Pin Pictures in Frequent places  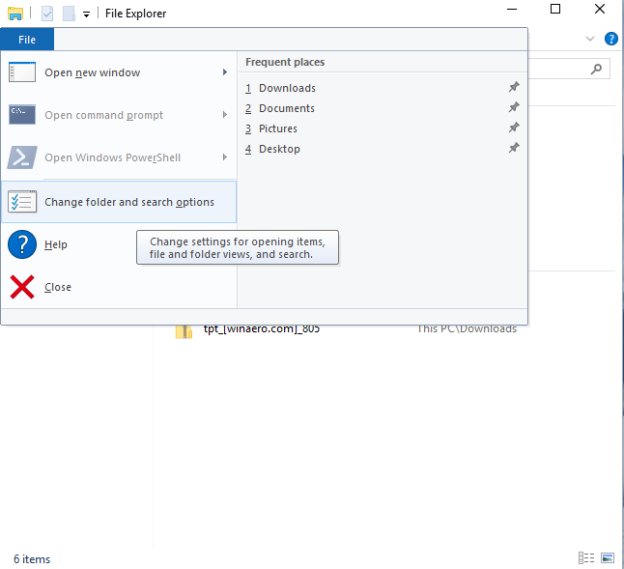click(514, 128)
